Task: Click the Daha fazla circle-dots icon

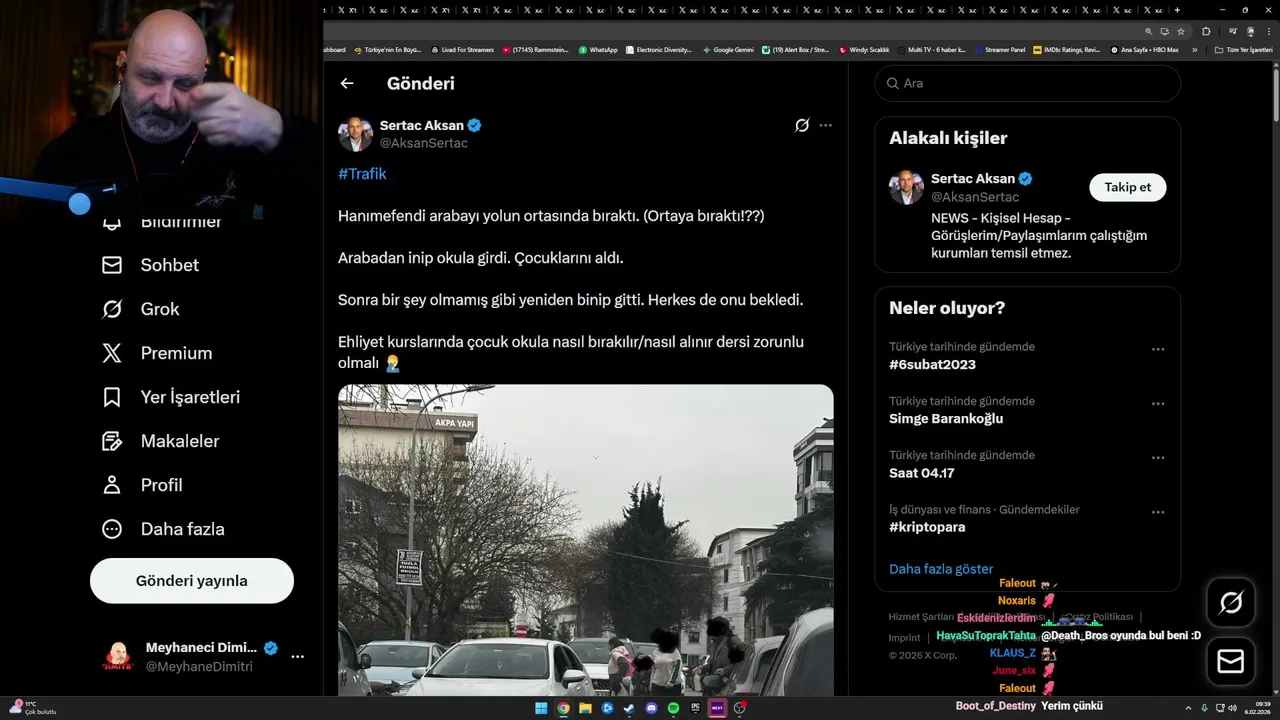Action: click(112, 529)
